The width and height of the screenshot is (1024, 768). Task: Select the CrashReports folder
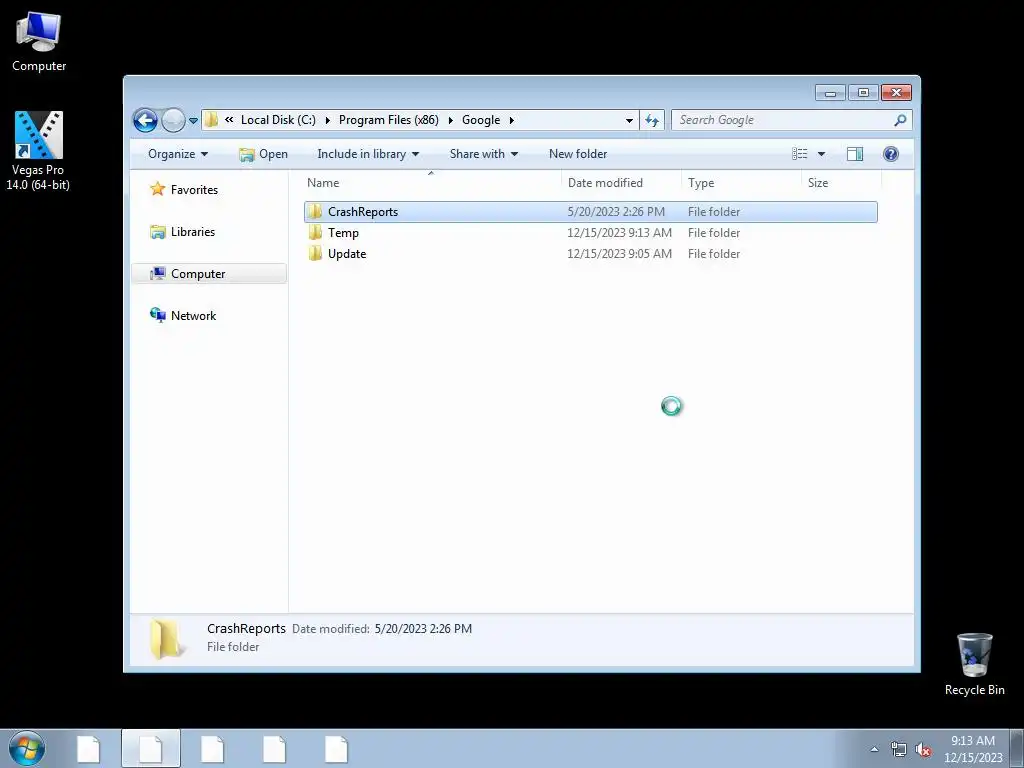pos(590,212)
